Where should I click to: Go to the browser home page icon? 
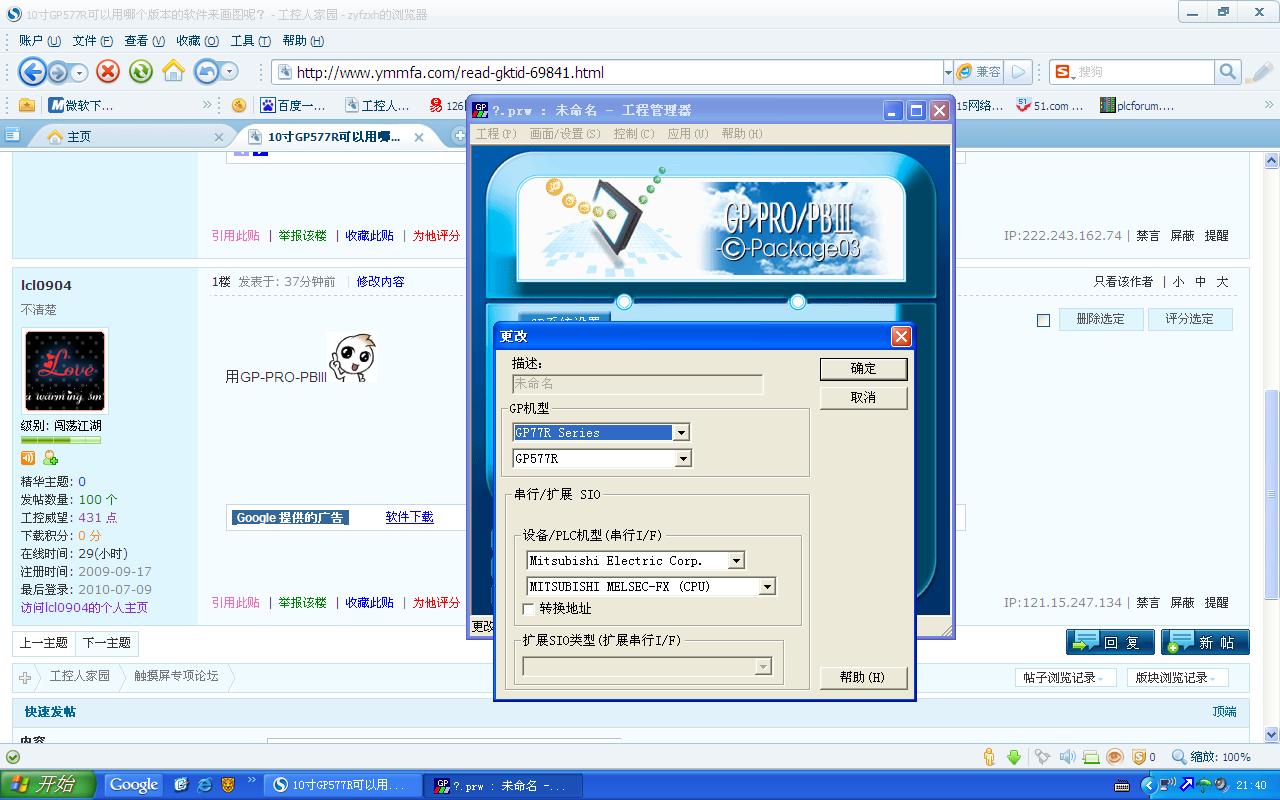coord(174,72)
